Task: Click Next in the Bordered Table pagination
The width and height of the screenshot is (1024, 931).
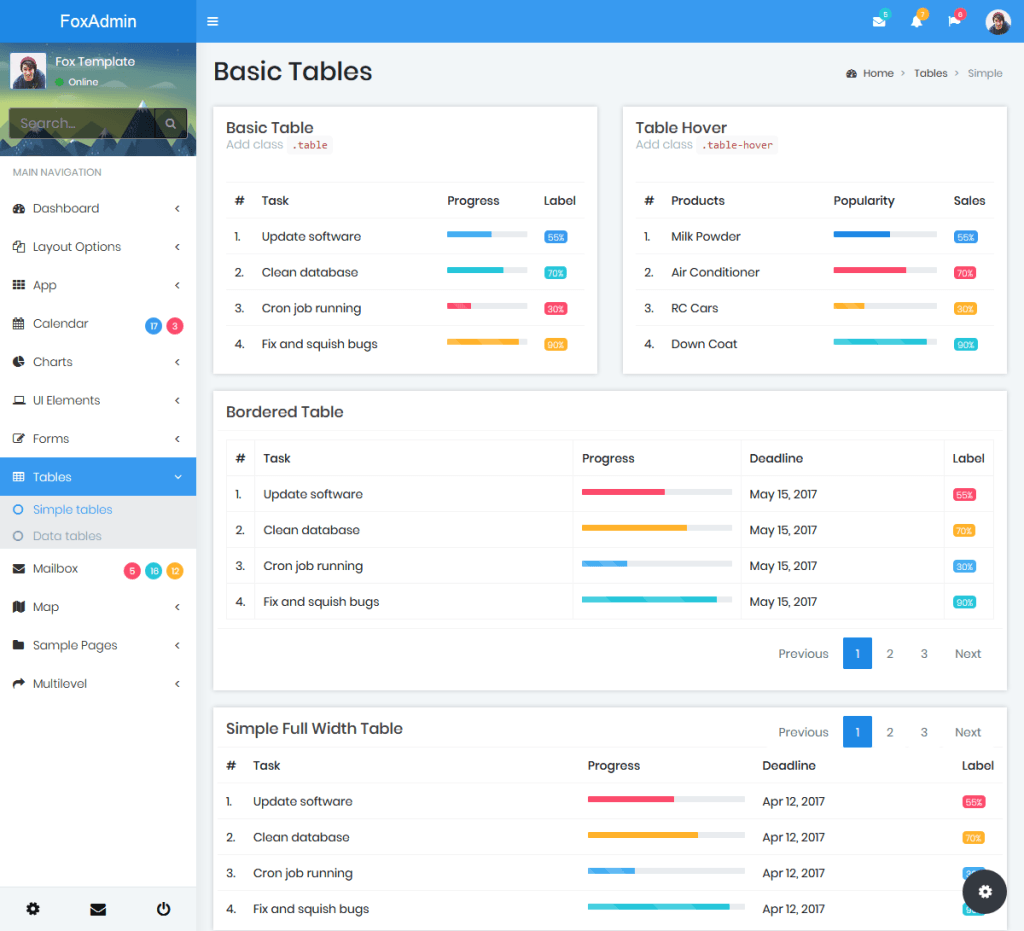Action: point(967,653)
